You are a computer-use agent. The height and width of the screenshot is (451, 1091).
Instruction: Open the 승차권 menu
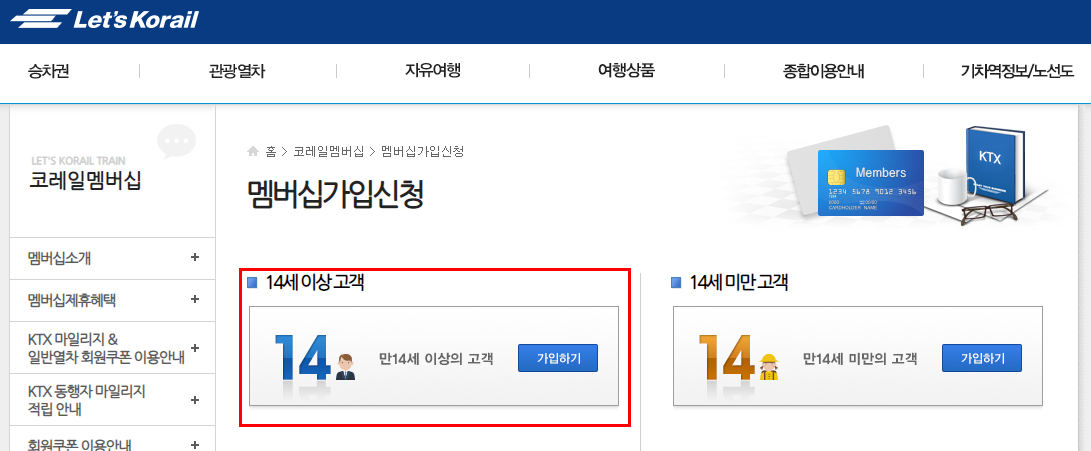click(48, 71)
